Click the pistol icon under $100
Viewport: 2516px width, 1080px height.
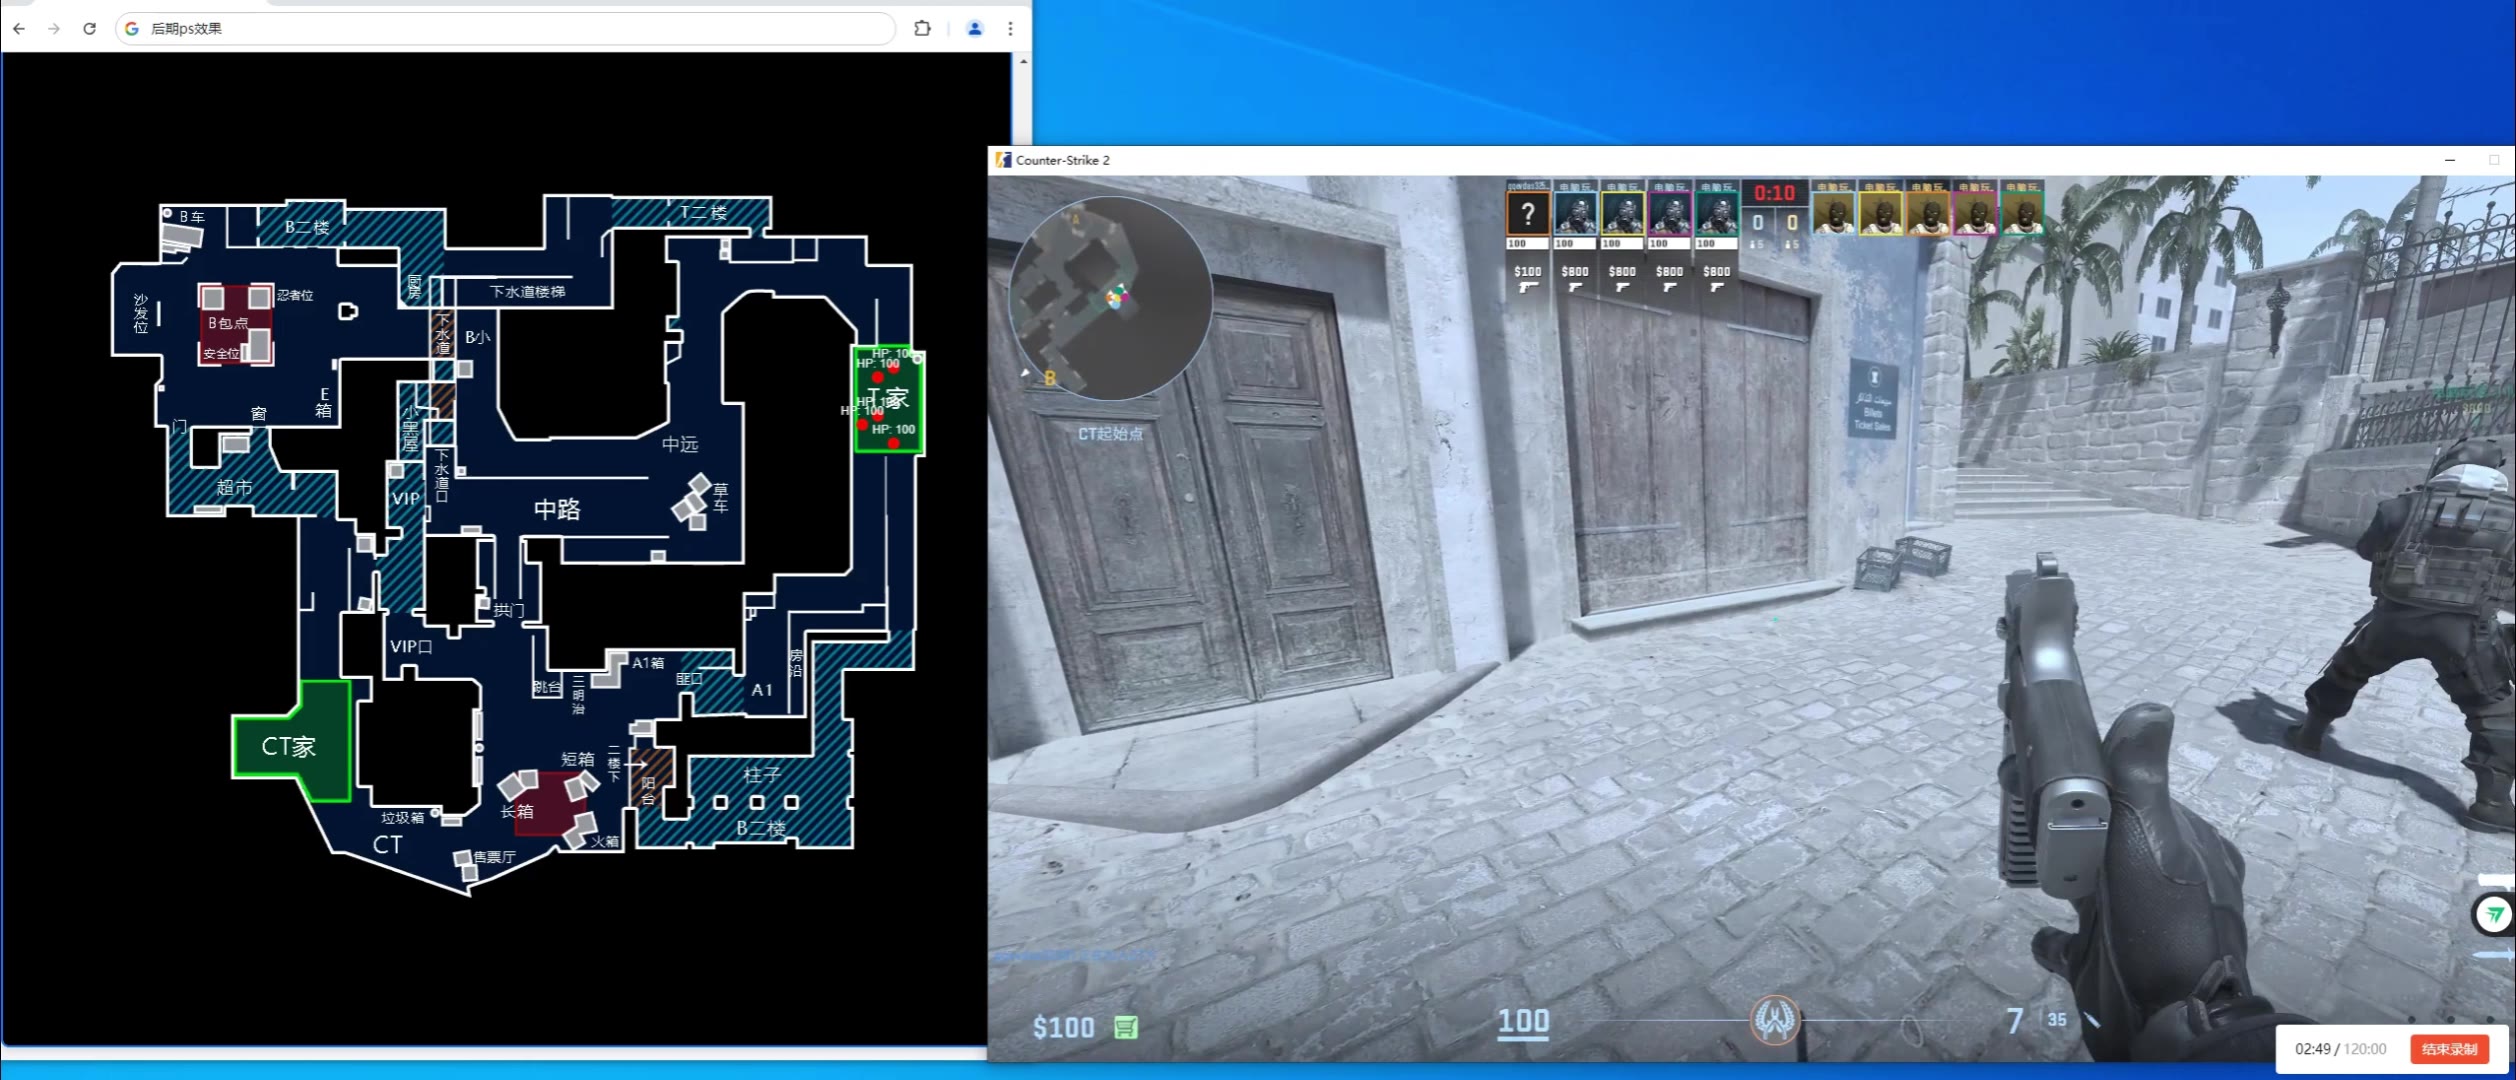coord(1527,288)
